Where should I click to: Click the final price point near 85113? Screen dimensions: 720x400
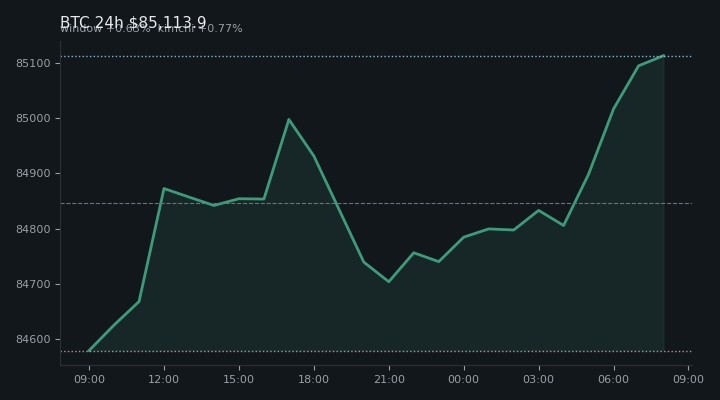pyautogui.click(x=664, y=56)
